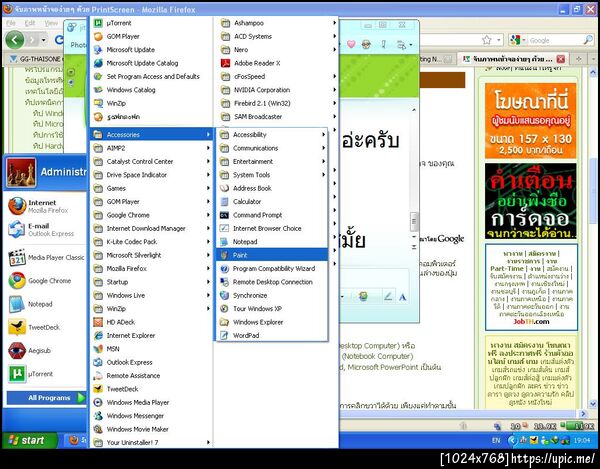The height and width of the screenshot is (469, 600).
Task: Open µTorrent in All Programs list
Action: point(151,23)
